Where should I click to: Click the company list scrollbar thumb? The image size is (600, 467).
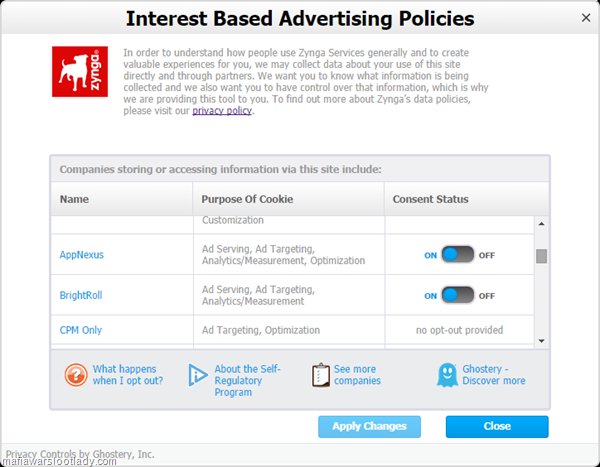[541, 256]
